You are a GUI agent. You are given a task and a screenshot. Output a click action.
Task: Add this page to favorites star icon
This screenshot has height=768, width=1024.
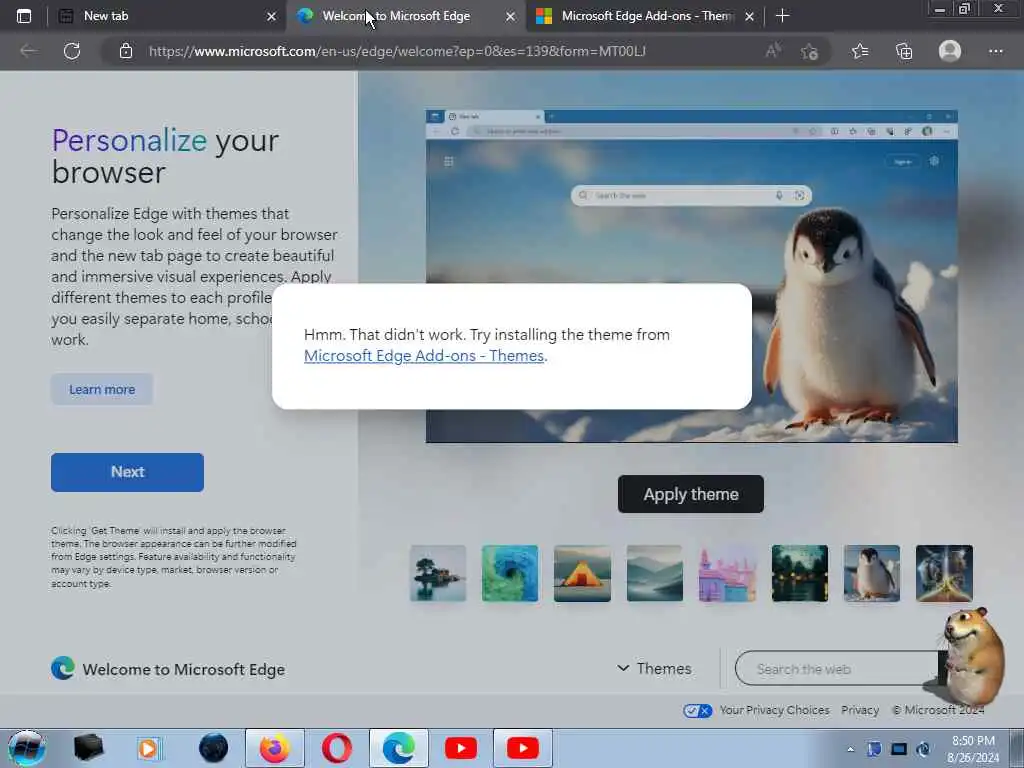810,51
